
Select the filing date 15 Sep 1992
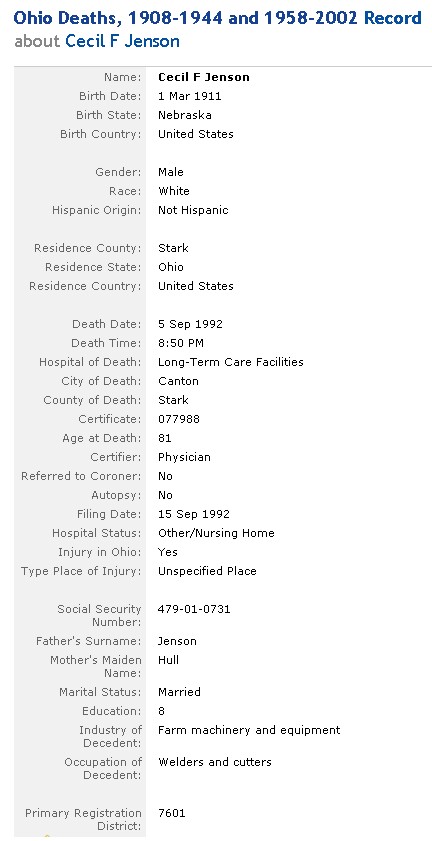pyautogui.click(x=194, y=514)
